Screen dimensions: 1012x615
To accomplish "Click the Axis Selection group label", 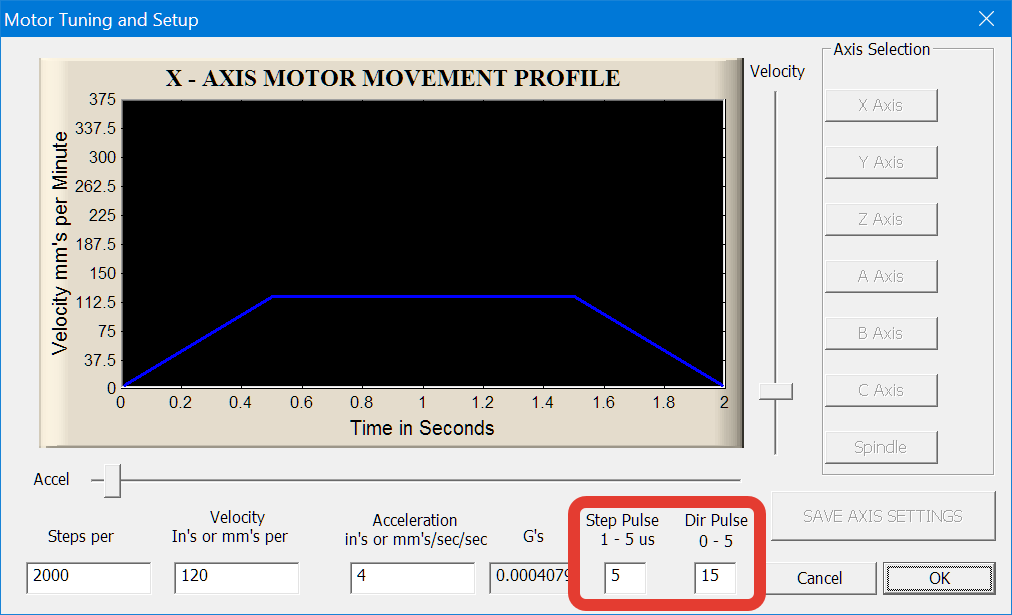I will 882,49.
